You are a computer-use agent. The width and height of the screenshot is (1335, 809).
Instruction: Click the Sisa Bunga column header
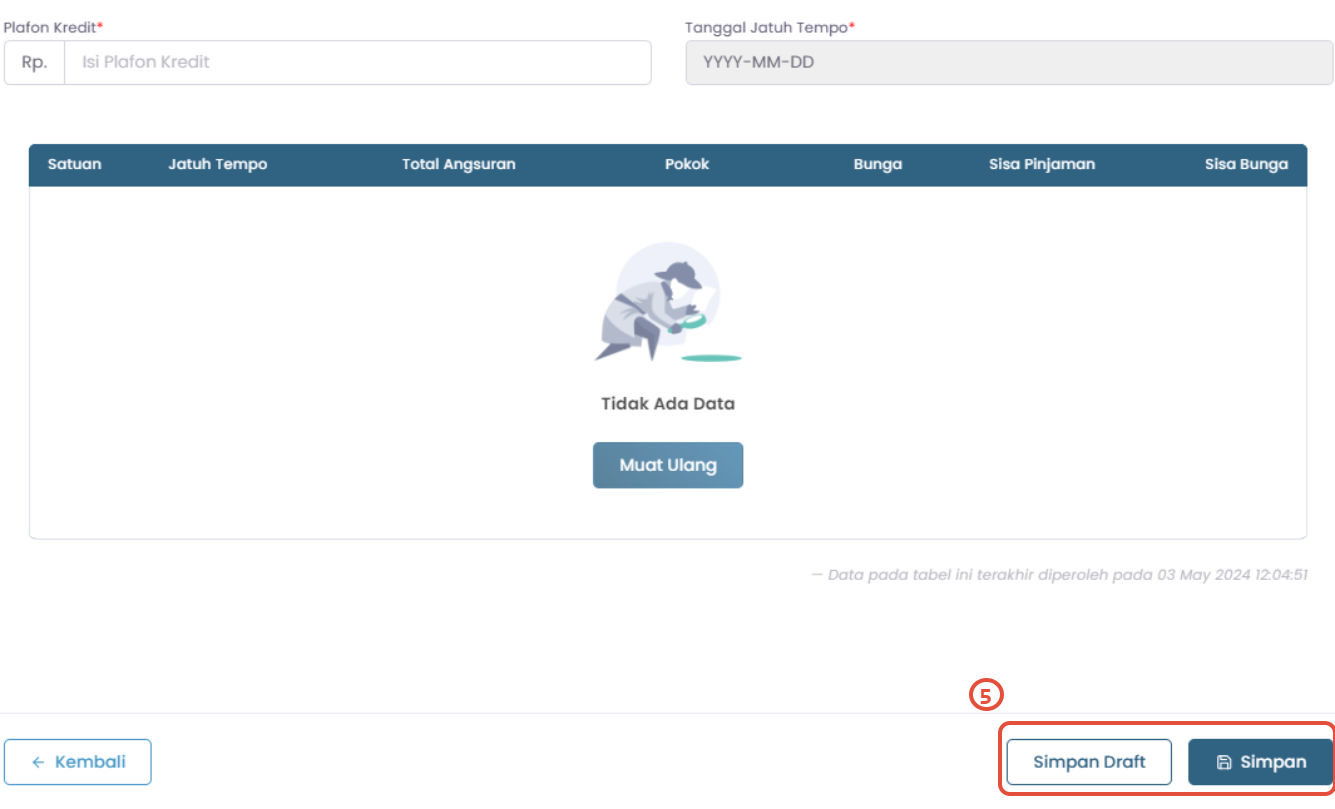pyautogui.click(x=1247, y=164)
